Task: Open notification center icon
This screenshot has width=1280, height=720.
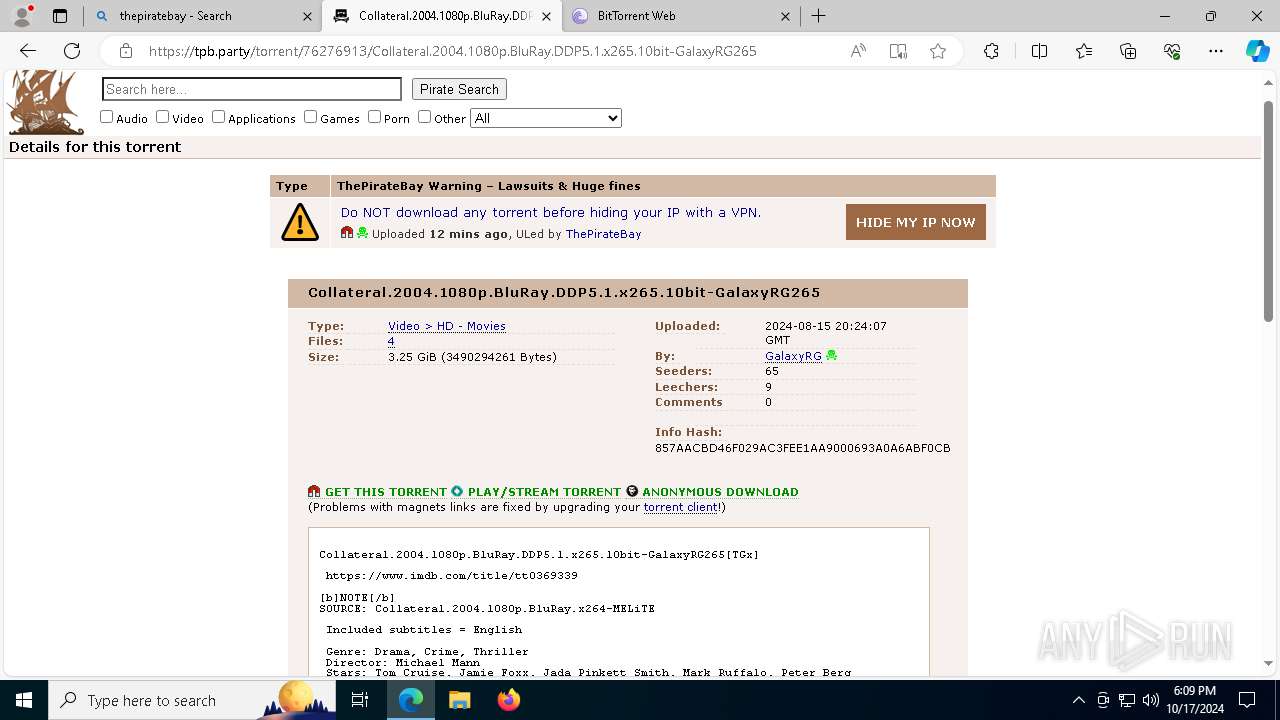Action: click(1247, 700)
